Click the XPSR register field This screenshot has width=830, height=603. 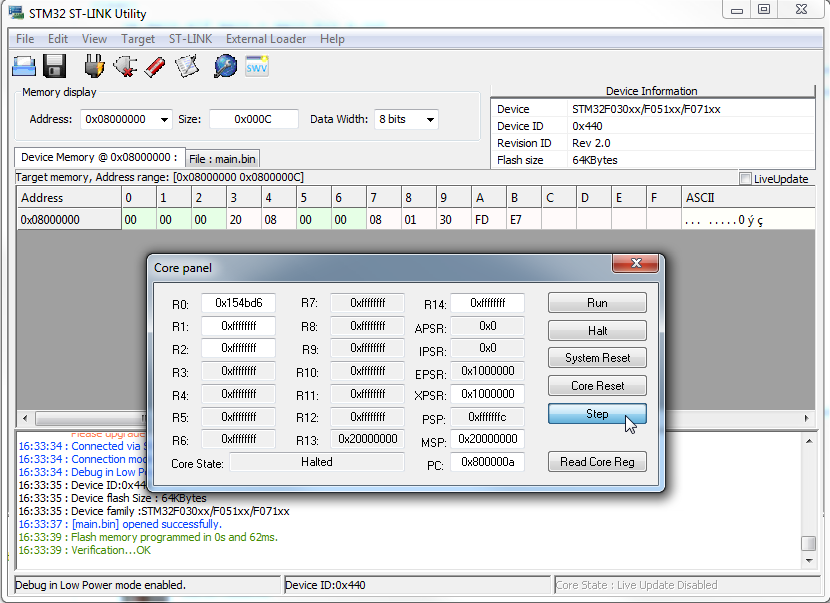[488, 394]
